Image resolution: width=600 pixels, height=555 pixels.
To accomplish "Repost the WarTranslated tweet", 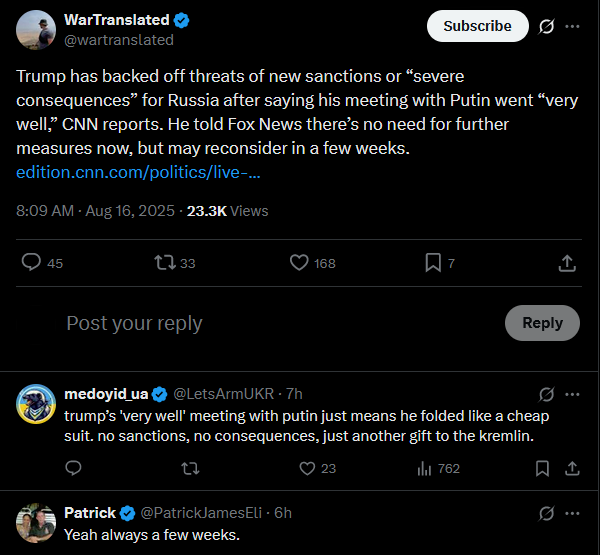I will pyautogui.click(x=164, y=263).
